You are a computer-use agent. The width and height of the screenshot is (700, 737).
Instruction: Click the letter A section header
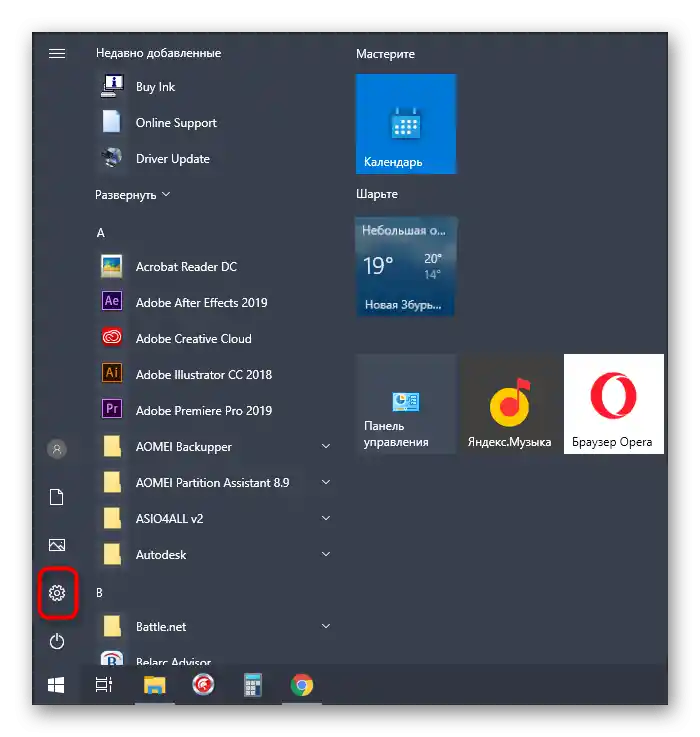pyautogui.click(x=101, y=233)
